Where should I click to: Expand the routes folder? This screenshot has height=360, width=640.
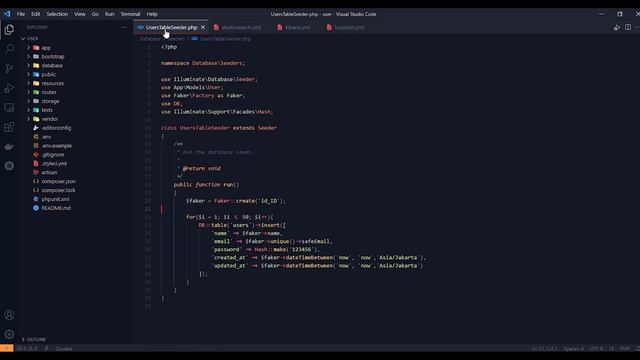pyautogui.click(x=49, y=92)
